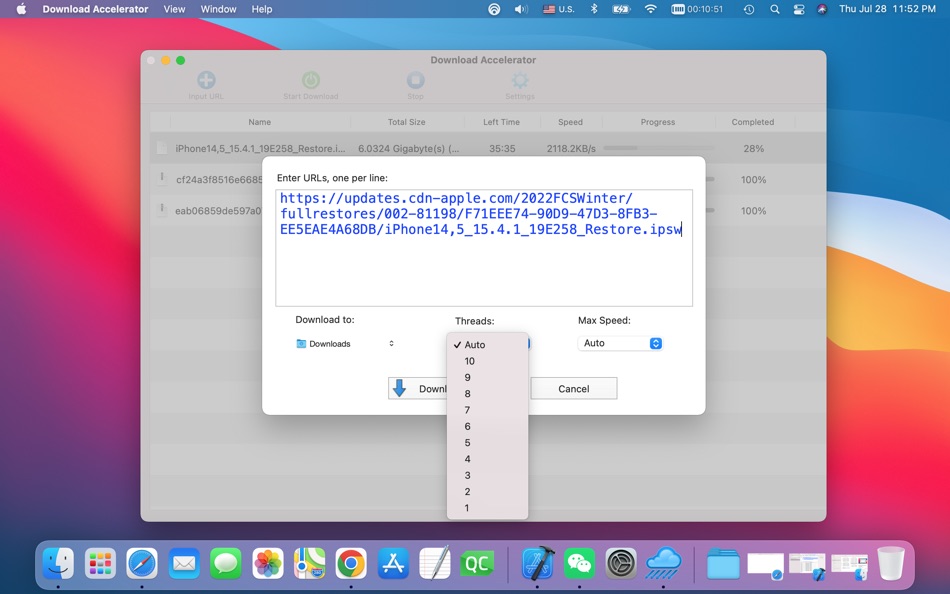Open TextEdit notepad icon in the dock
Viewport: 950px width, 594px height.
pos(435,564)
